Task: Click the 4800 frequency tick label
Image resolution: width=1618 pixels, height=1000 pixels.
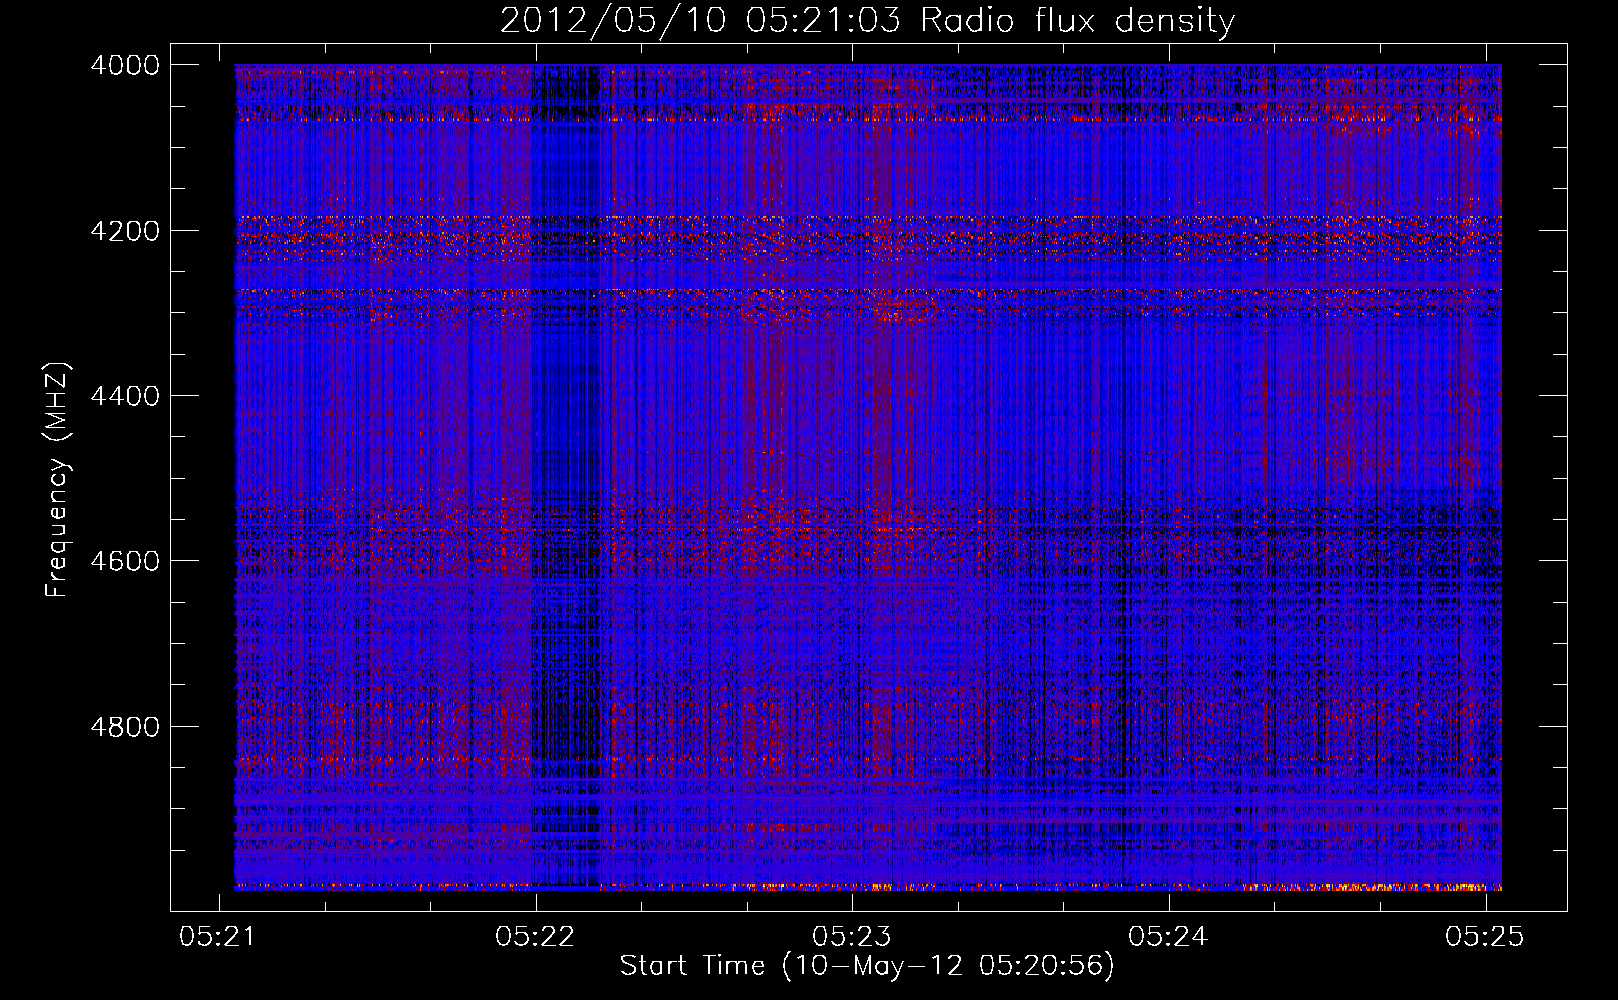Action: [125, 726]
